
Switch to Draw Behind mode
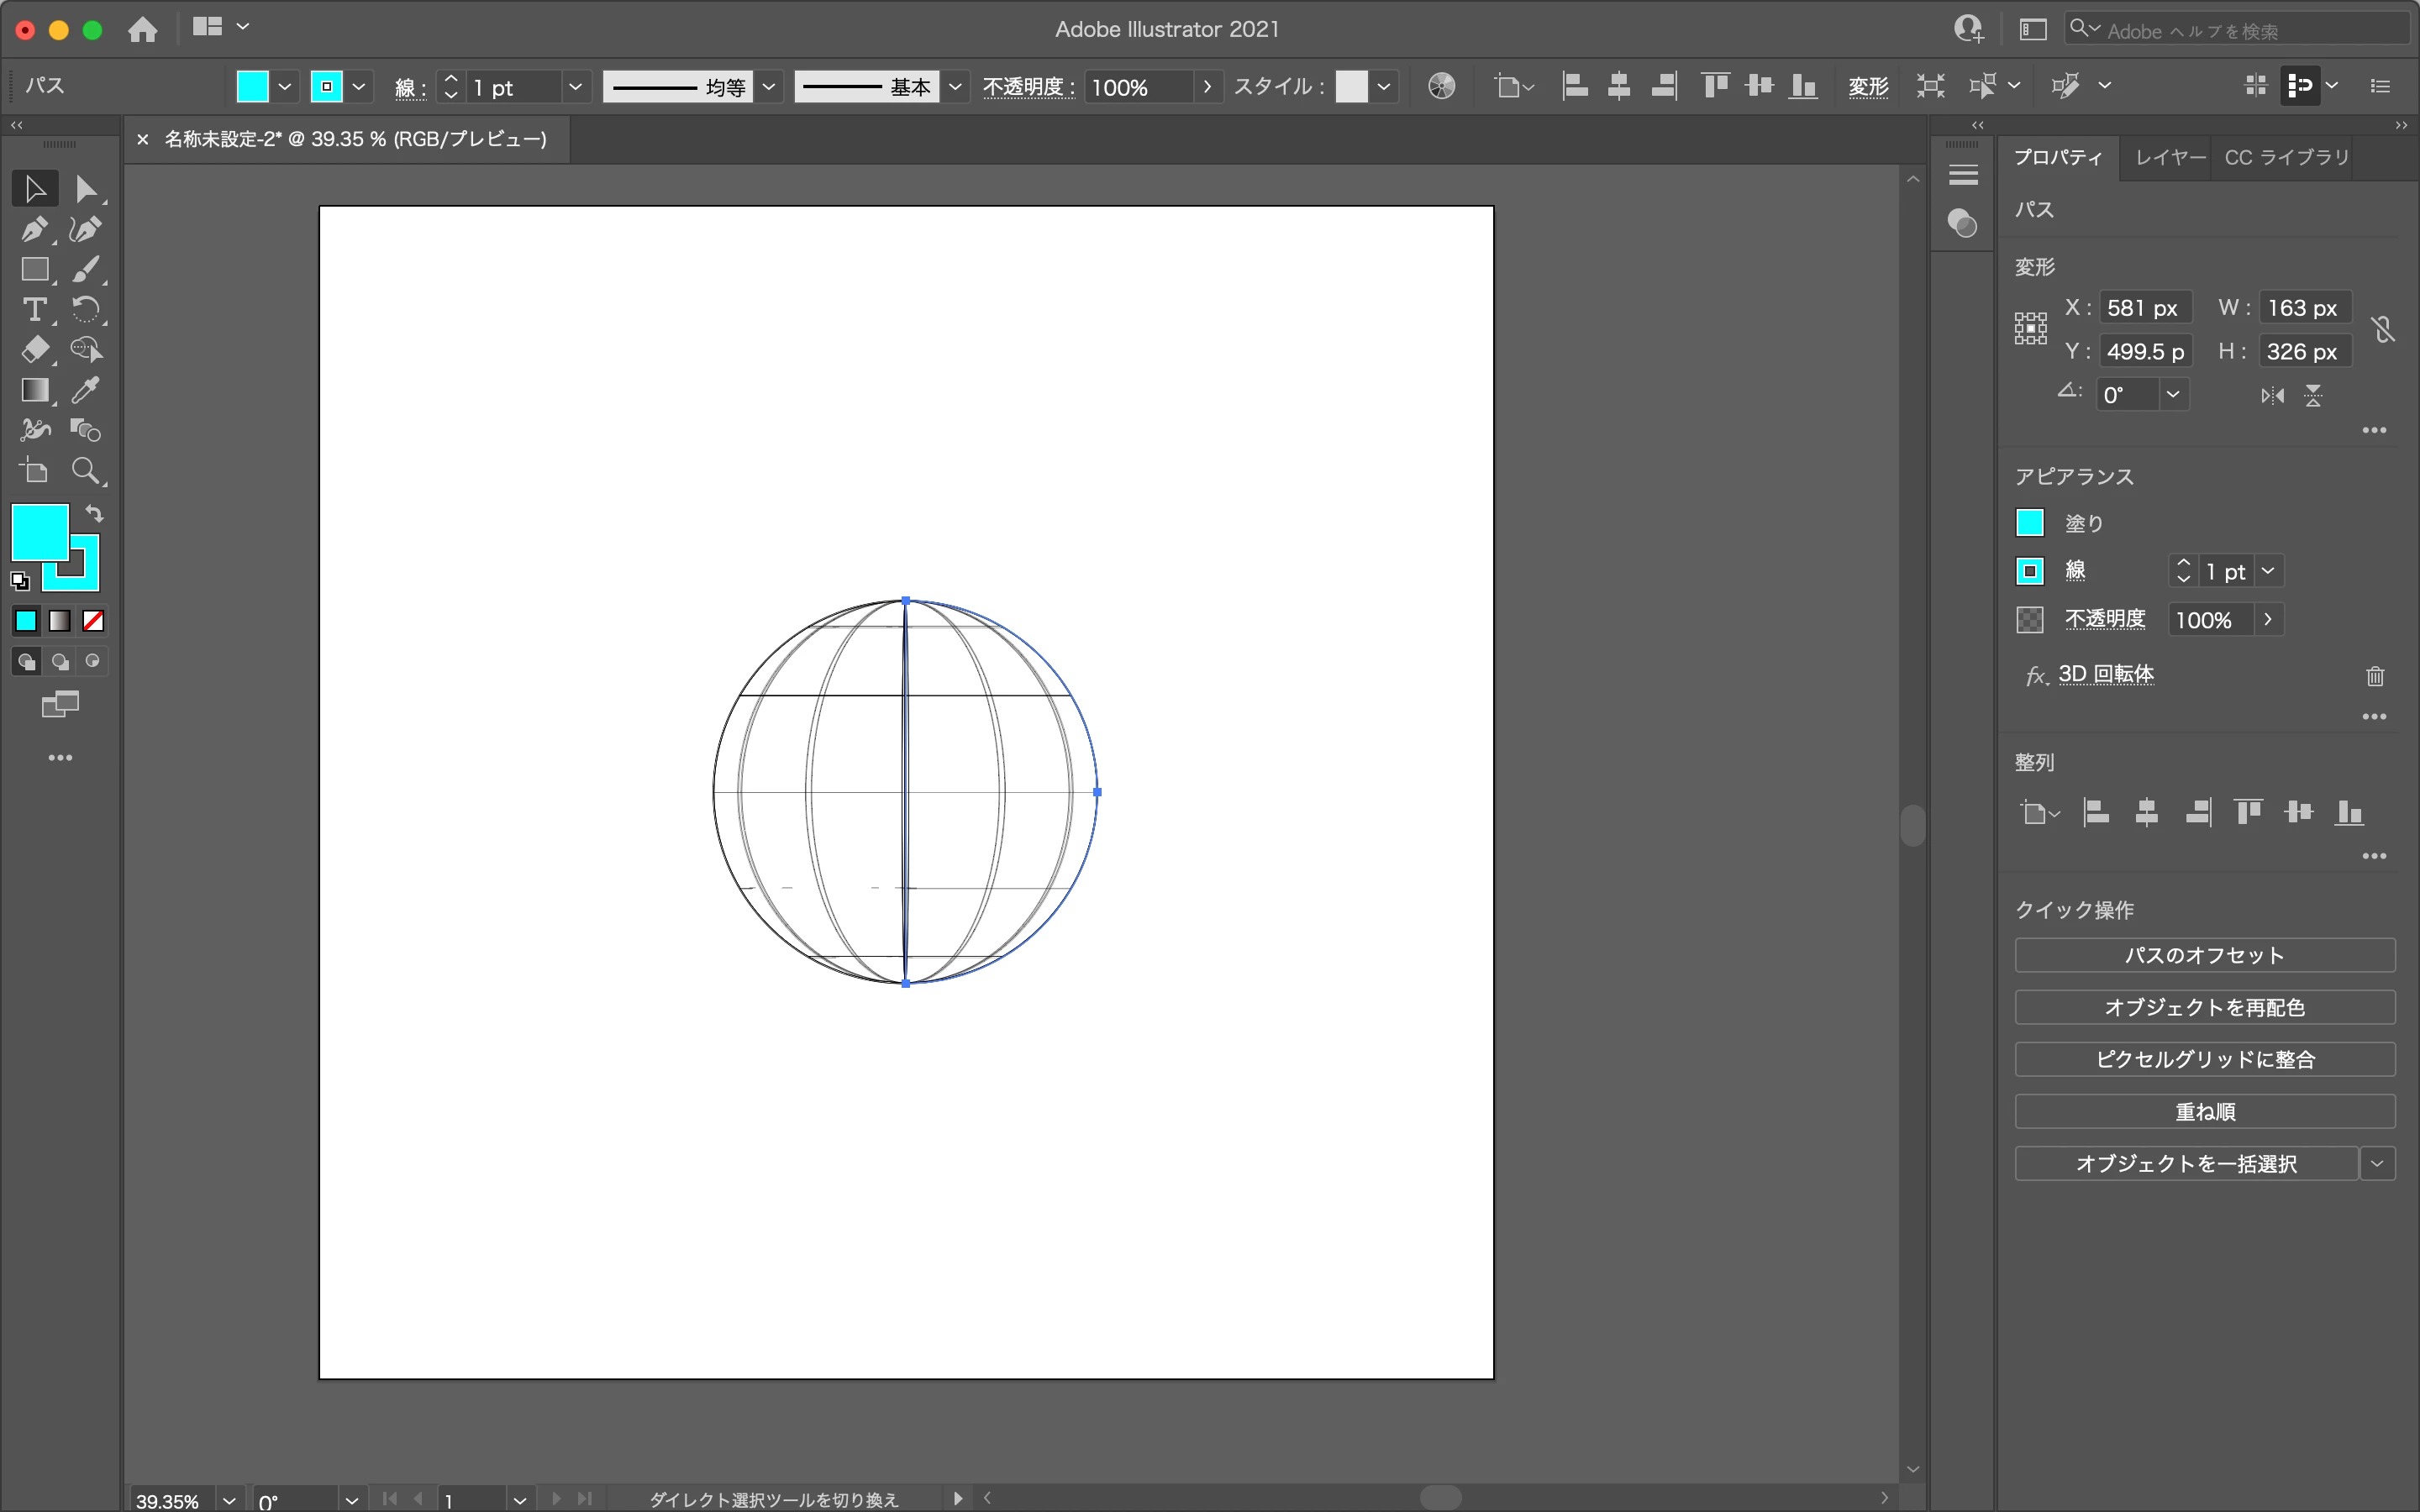tap(60, 662)
